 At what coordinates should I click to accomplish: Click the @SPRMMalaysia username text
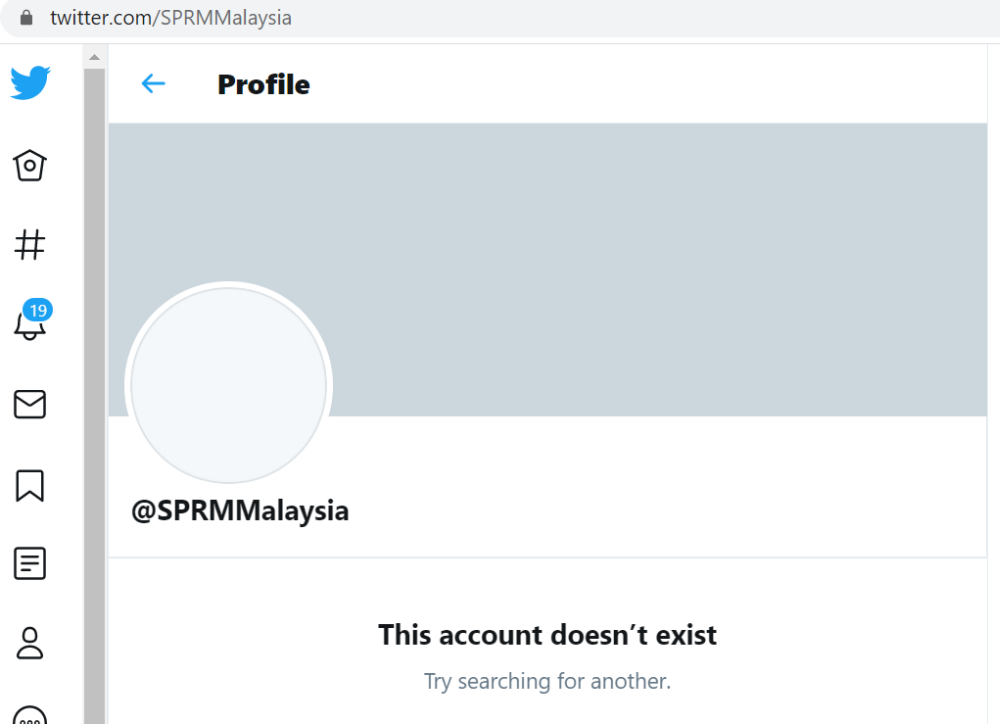240,511
